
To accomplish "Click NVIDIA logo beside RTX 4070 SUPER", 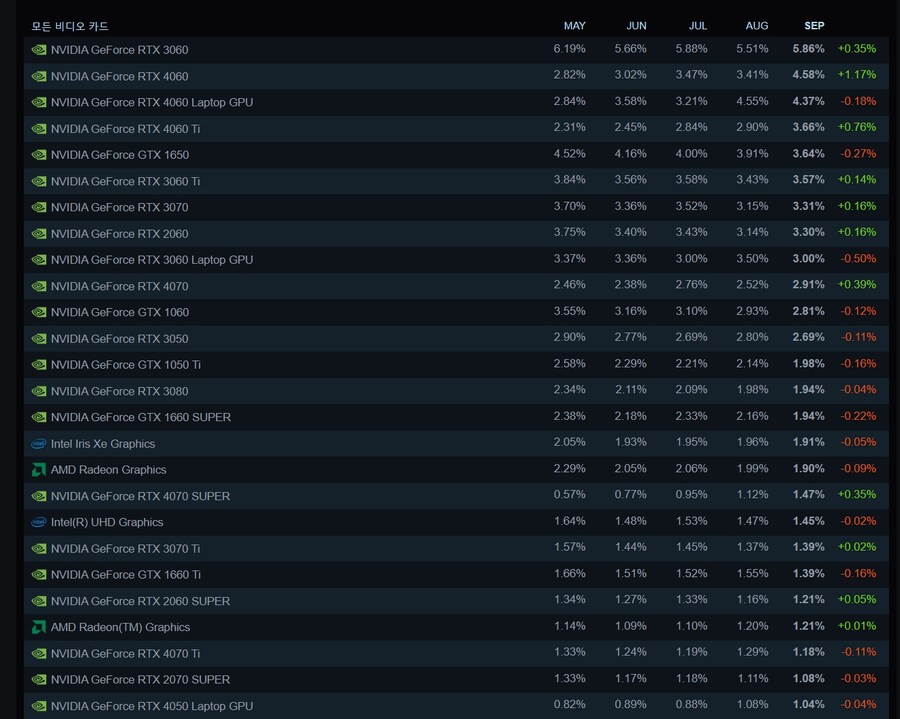I will [38, 496].
